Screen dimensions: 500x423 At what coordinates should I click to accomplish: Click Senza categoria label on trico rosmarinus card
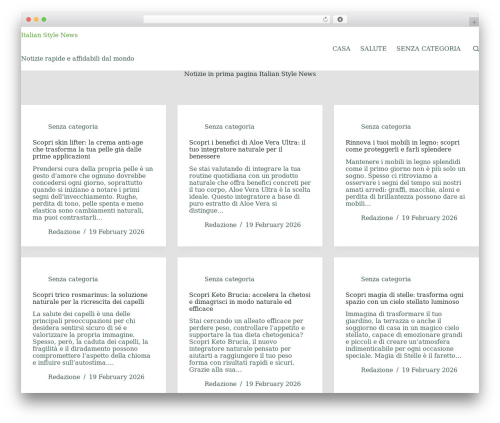73,279
